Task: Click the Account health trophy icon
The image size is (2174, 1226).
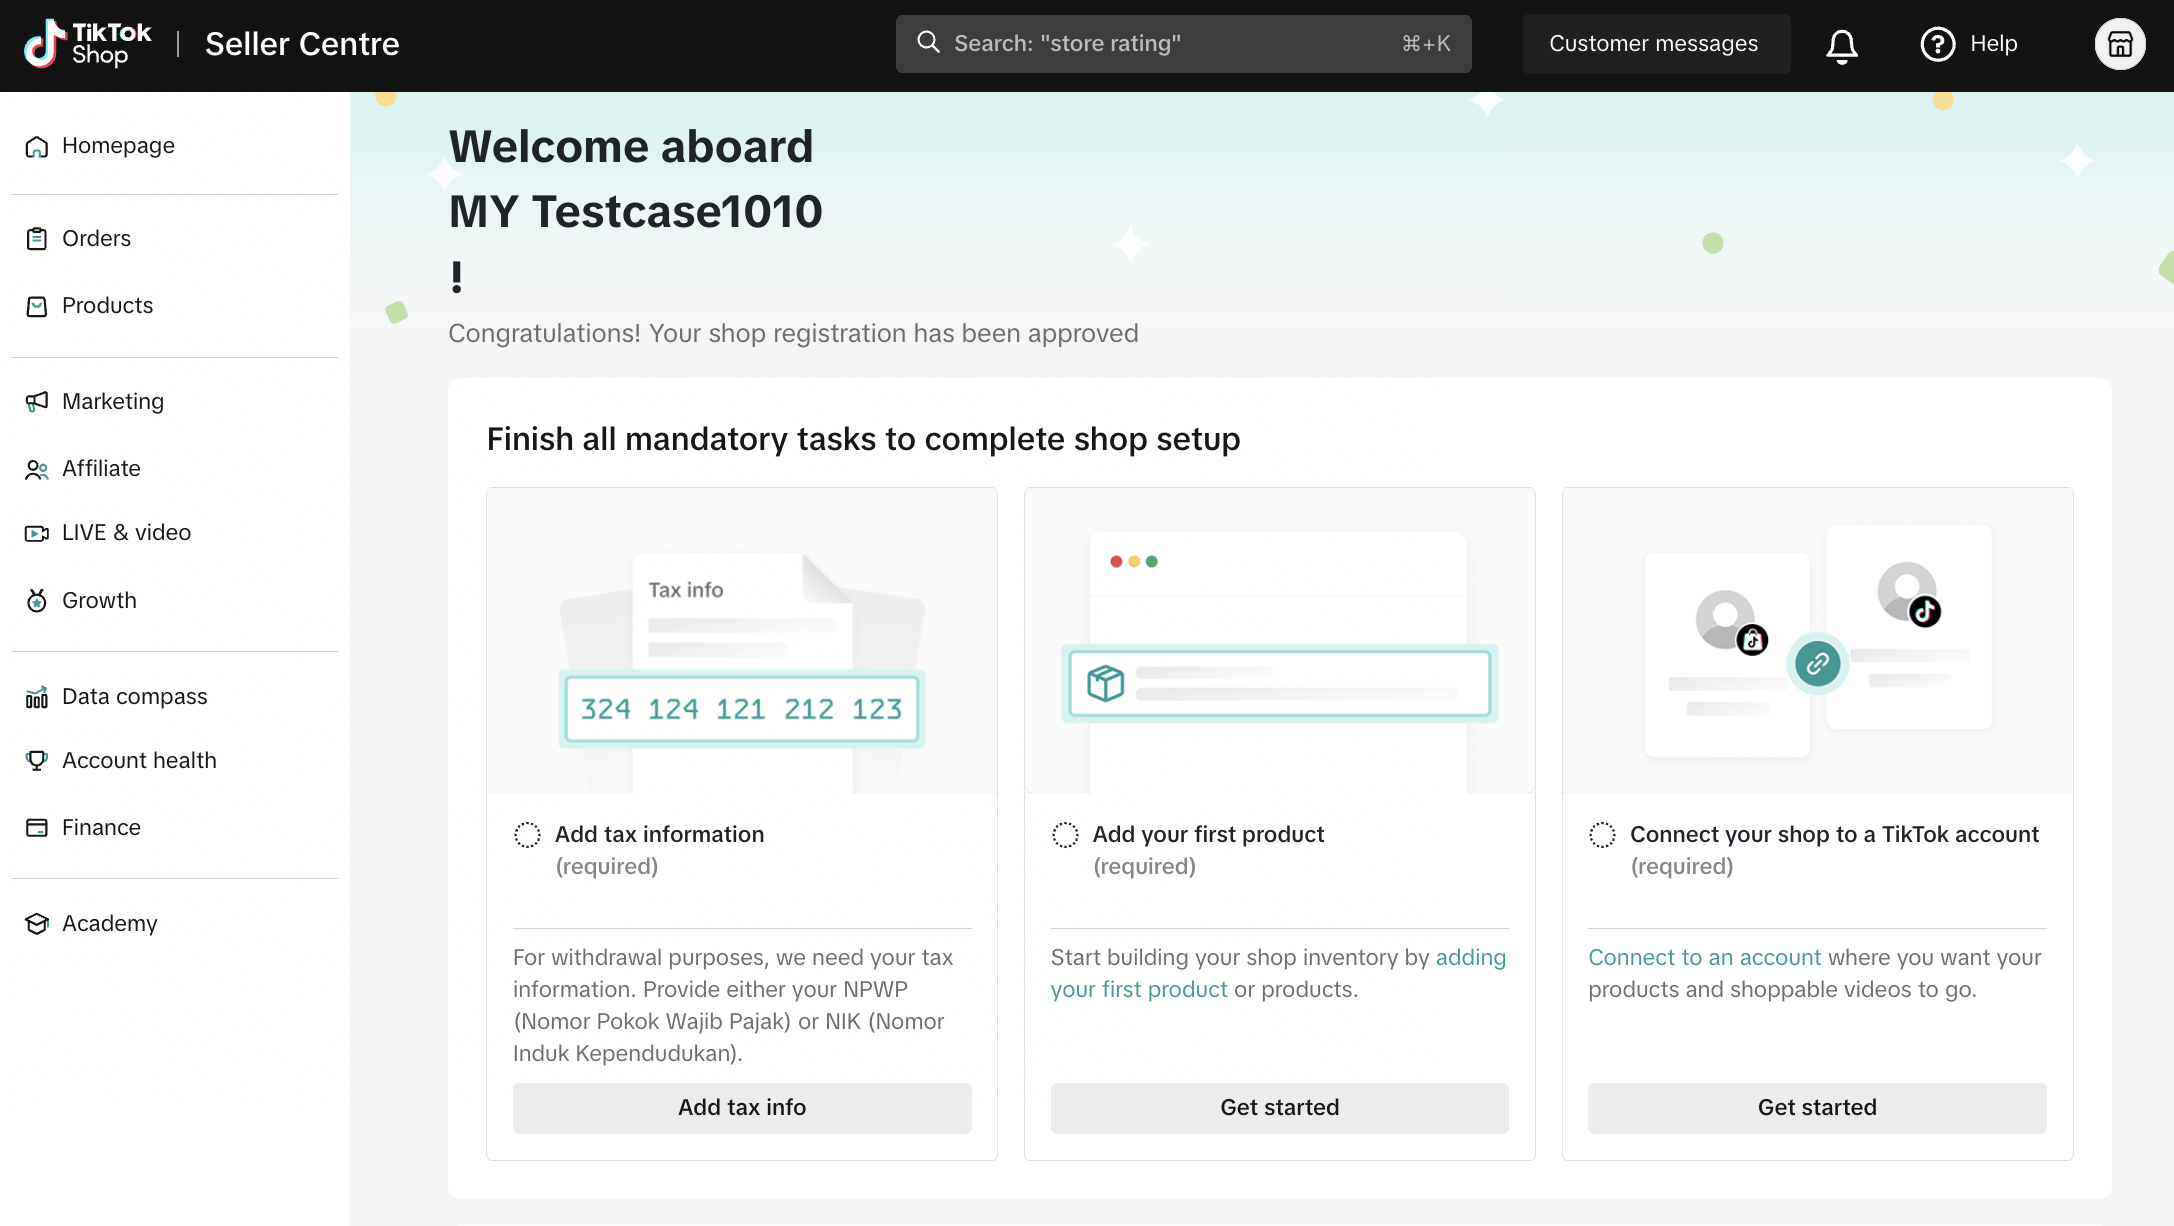Action: point(37,761)
